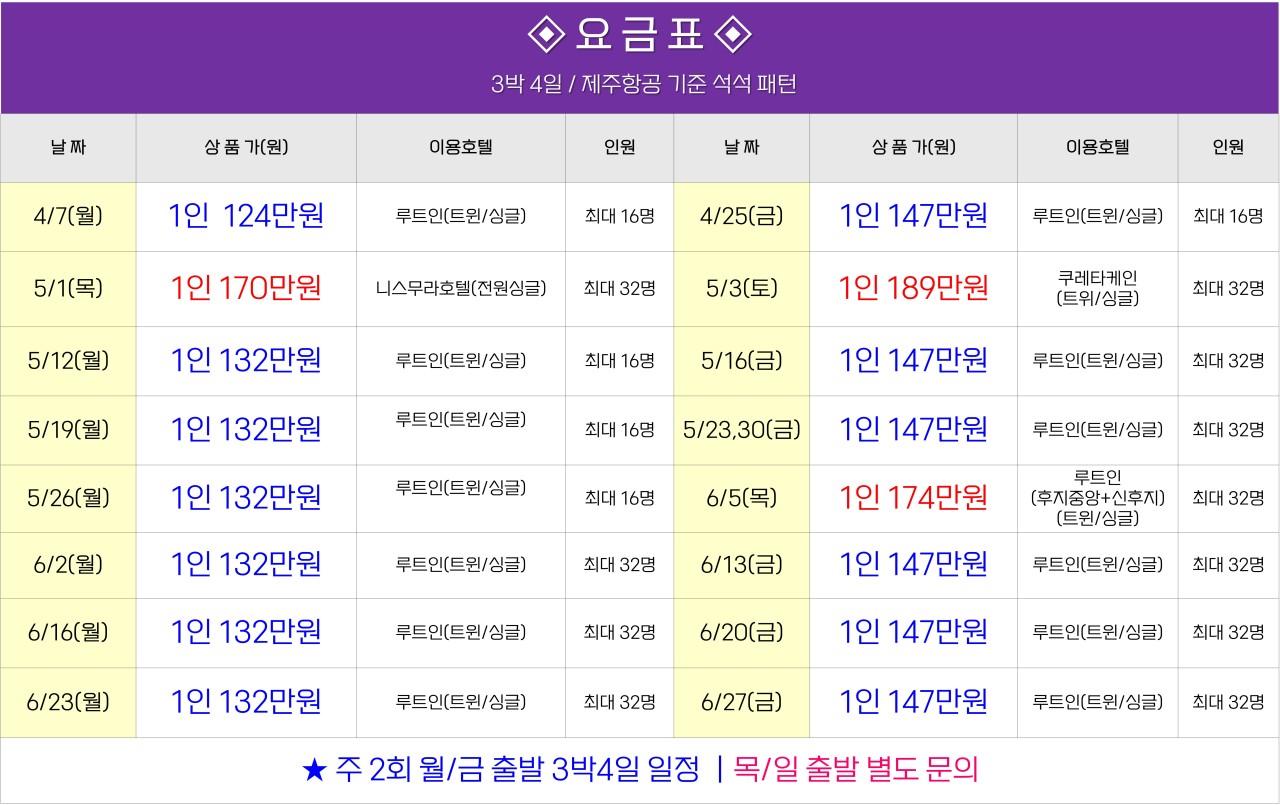Select the 5/3(토) date cell

(742, 289)
